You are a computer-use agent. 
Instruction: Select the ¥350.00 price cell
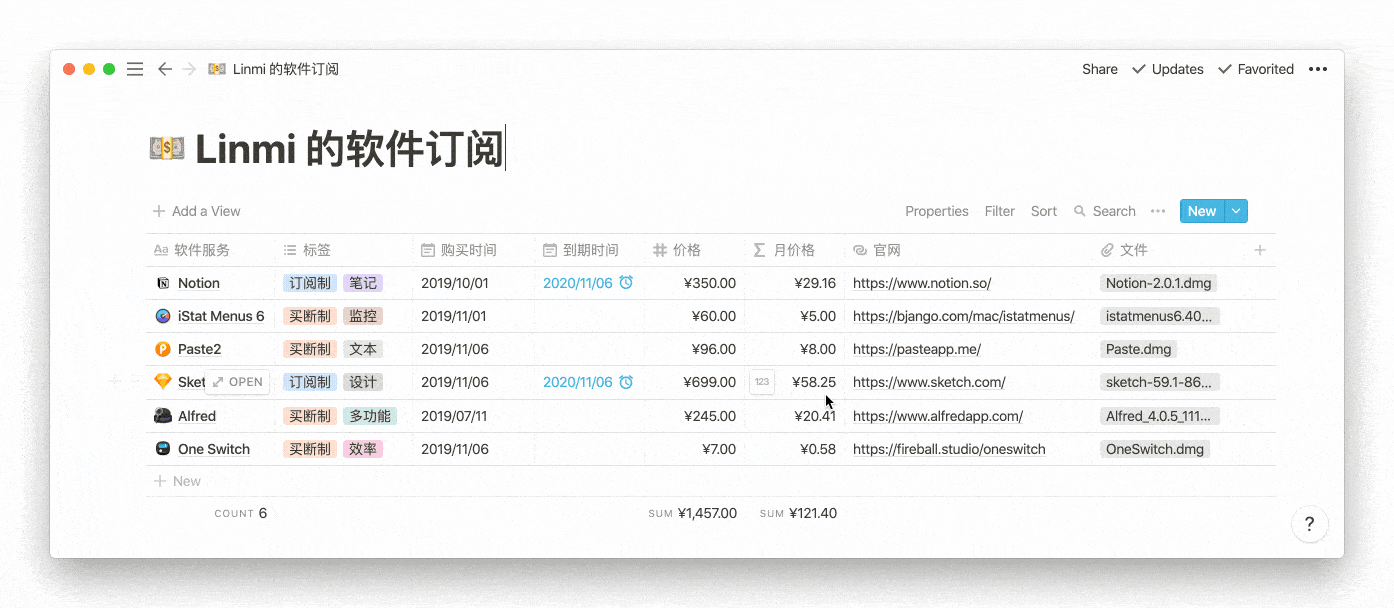694,283
